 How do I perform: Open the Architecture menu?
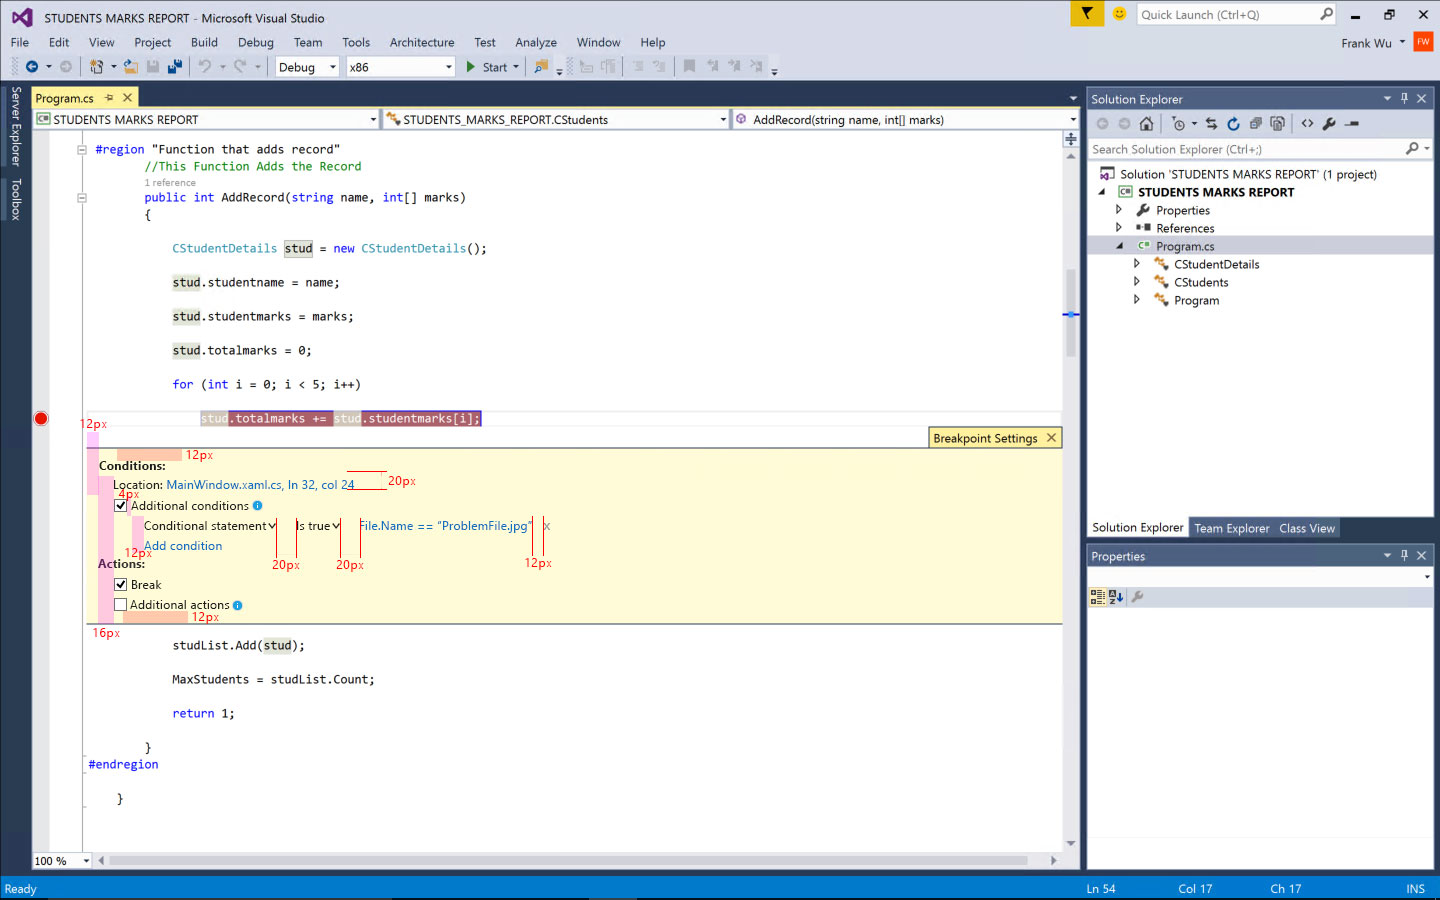pos(421,42)
